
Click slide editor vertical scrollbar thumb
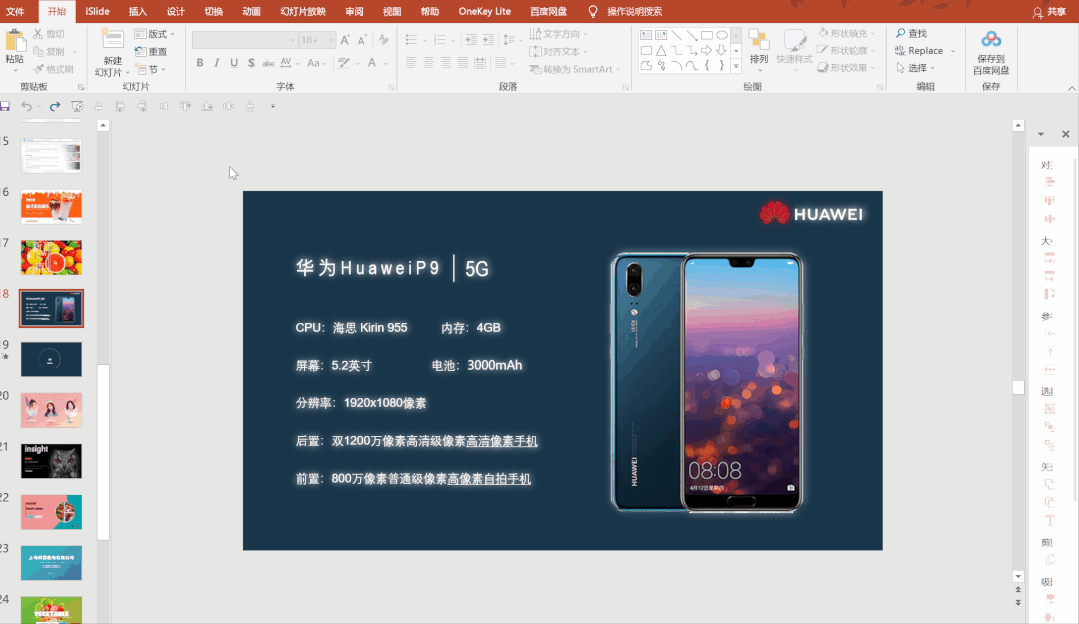[1018, 387]
